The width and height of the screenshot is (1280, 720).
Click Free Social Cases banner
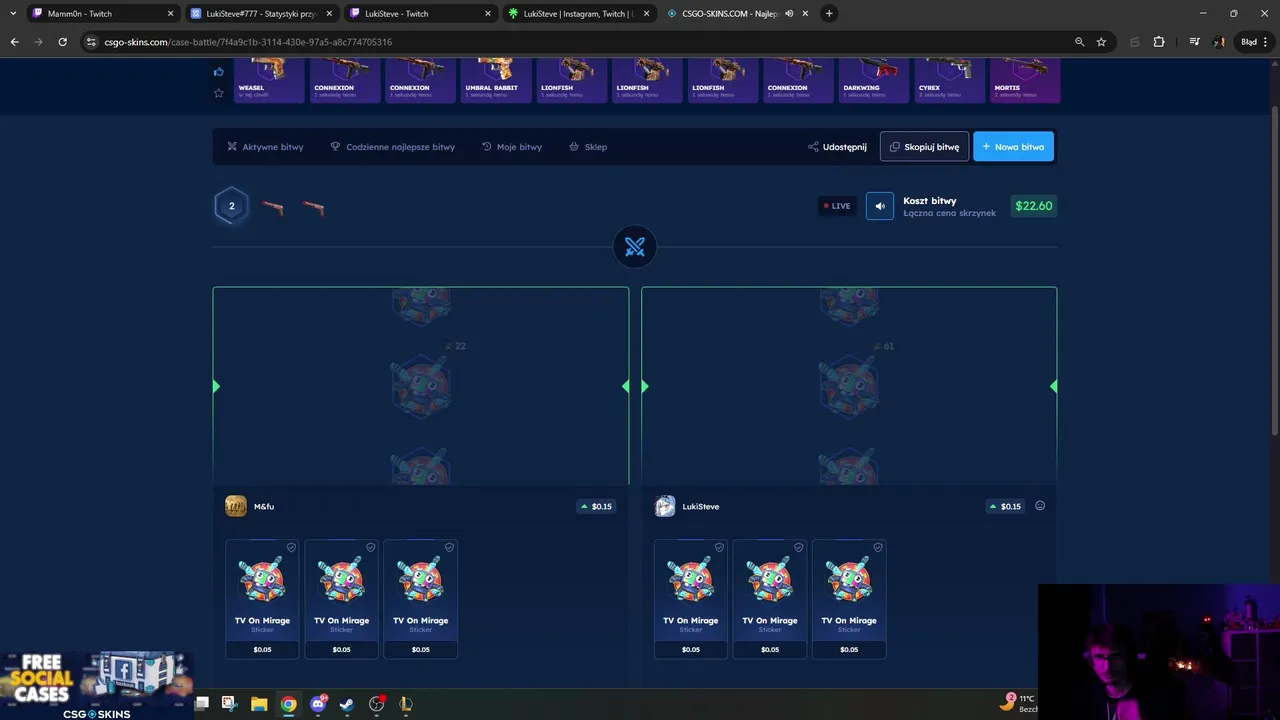(96, 685)
